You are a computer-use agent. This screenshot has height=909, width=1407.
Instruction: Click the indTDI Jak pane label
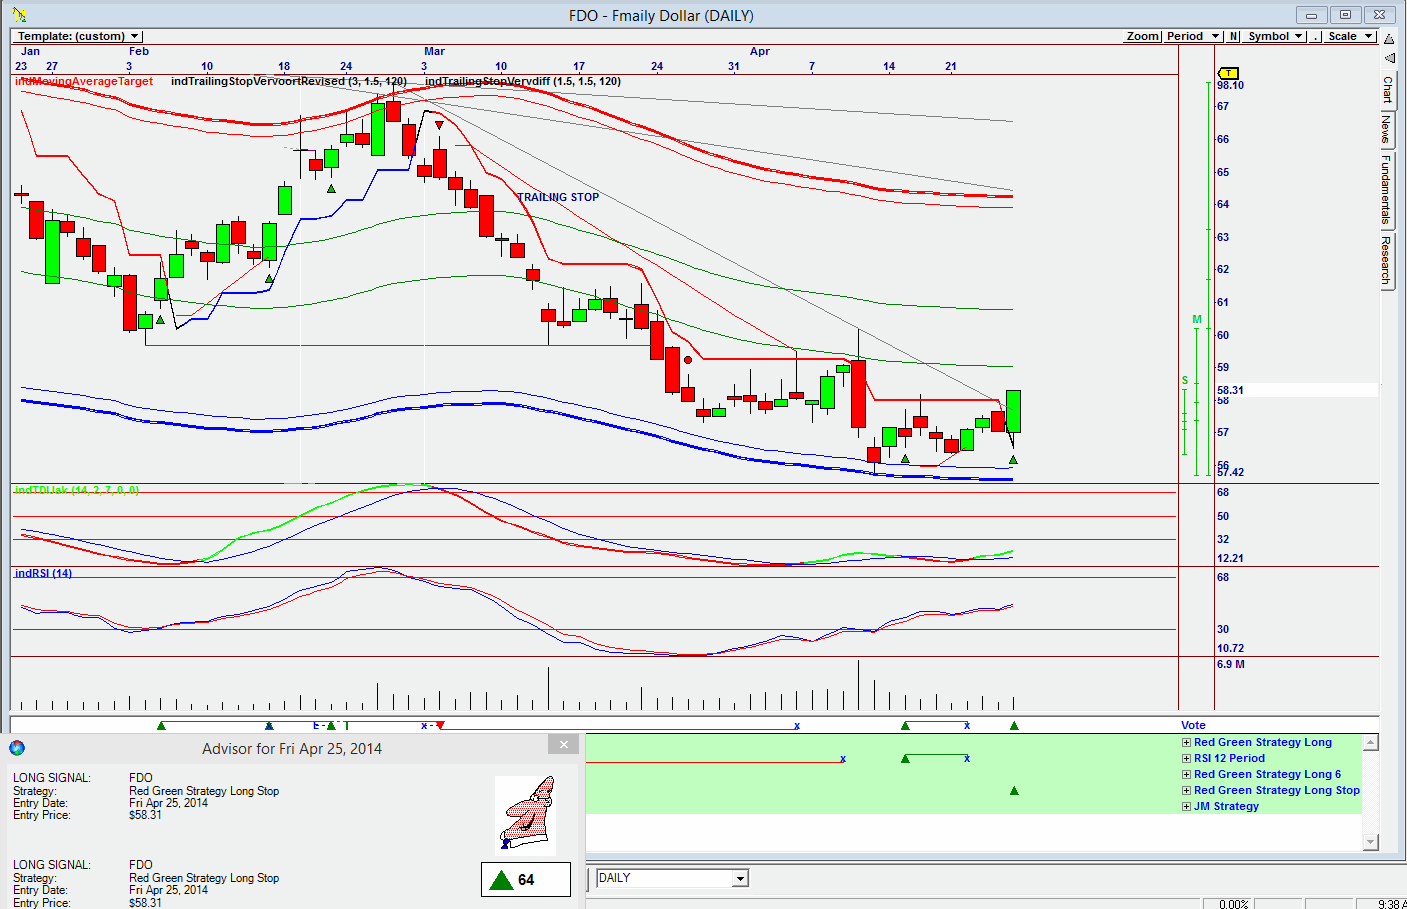point(77,490)
